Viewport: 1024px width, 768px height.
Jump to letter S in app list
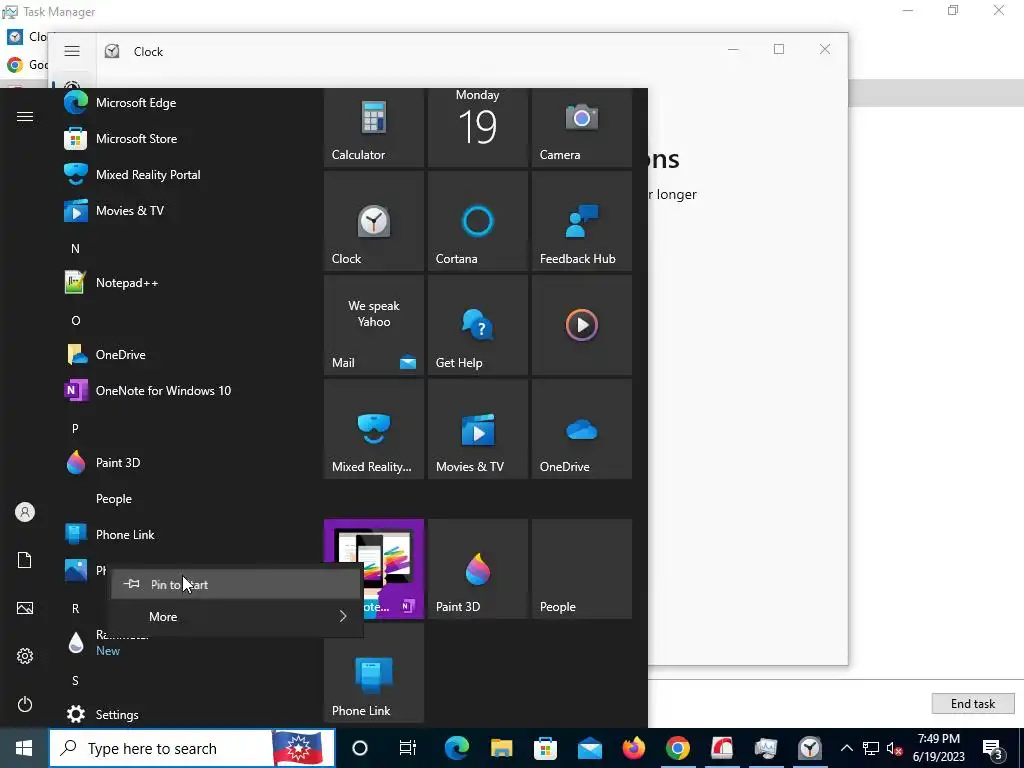tap(75, 680)
